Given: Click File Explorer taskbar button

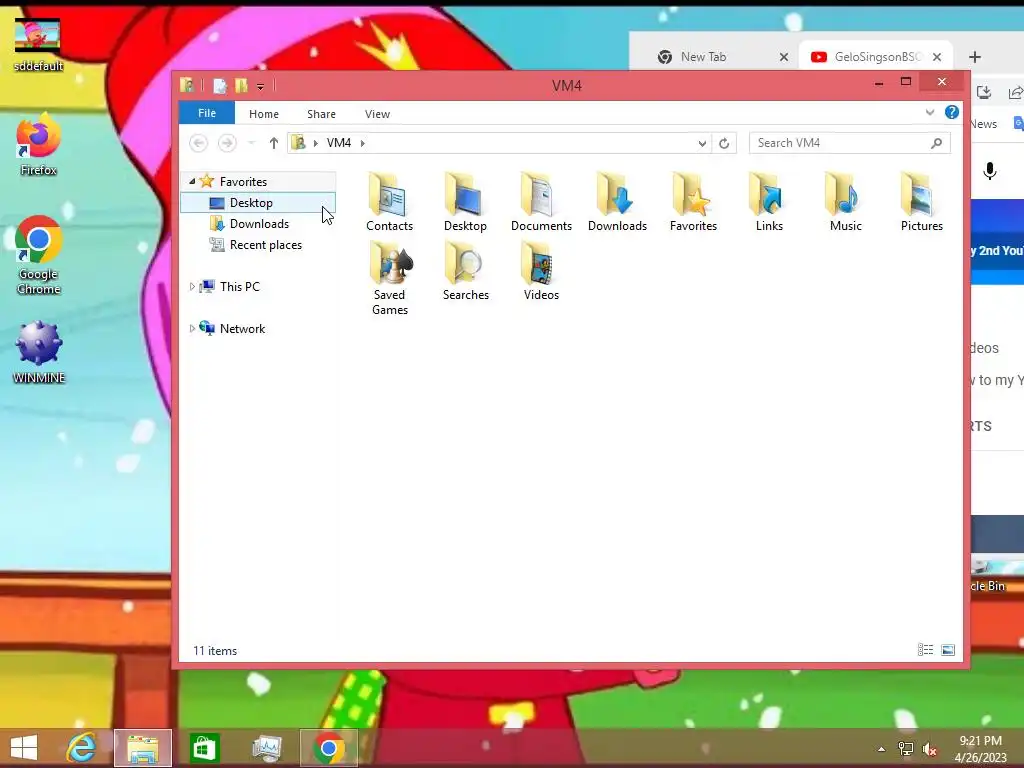Looking at the screenshot, I should 143,748.
